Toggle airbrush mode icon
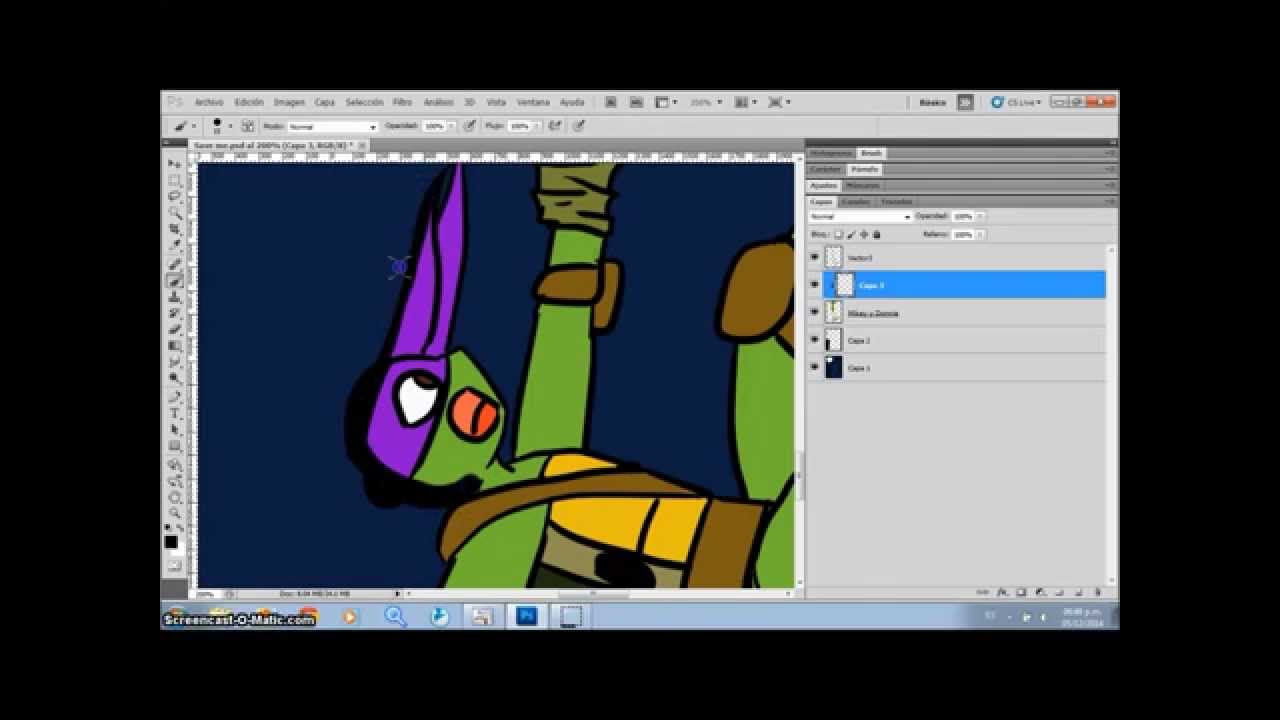Image resolution: width=1280 pixels, height=720 pixels. click(x=554, y=126)
